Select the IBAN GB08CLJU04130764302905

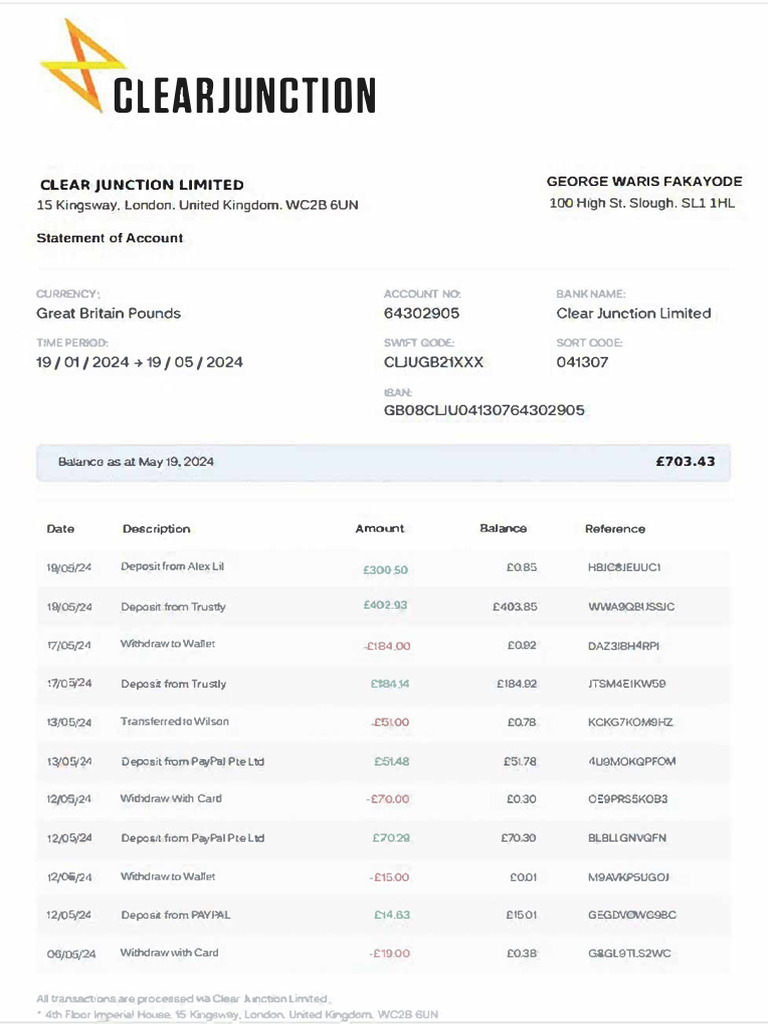point(484,411)
